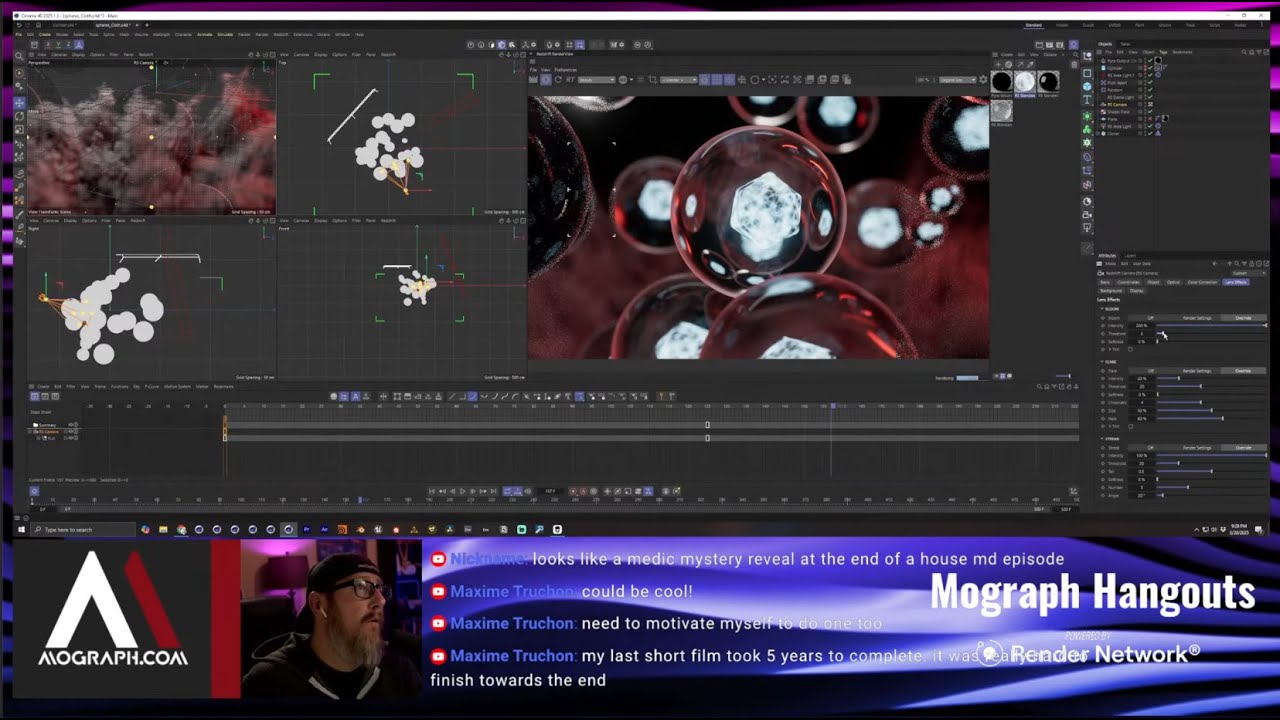The height and width of the screenshot is (720, 1280).
Task: Open the RenderView render mode dropdown
Action: (597, 79)
